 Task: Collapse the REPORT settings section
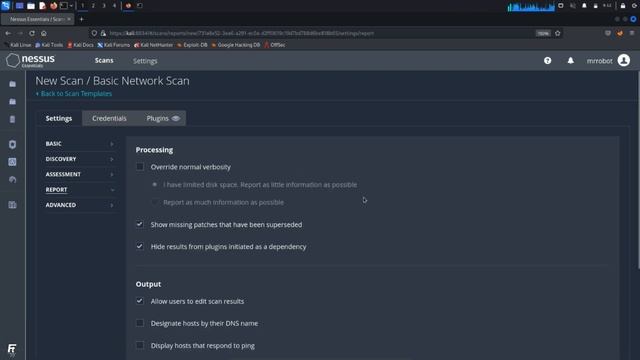tap(79, 190)
